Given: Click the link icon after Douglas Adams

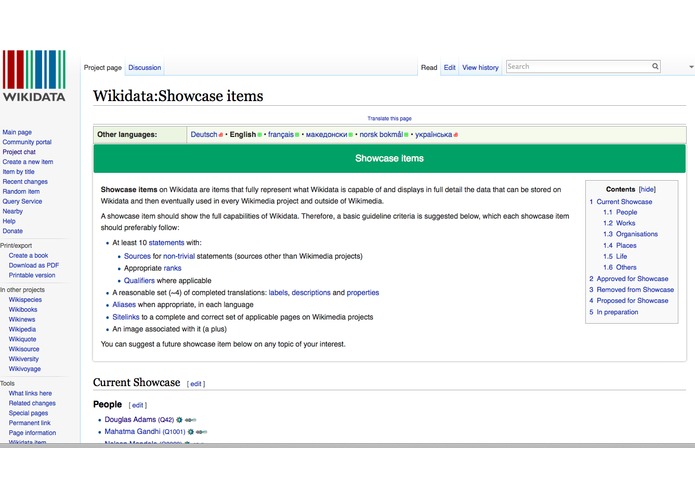Looking at the screenshot, I should click(x=190, y=420).
